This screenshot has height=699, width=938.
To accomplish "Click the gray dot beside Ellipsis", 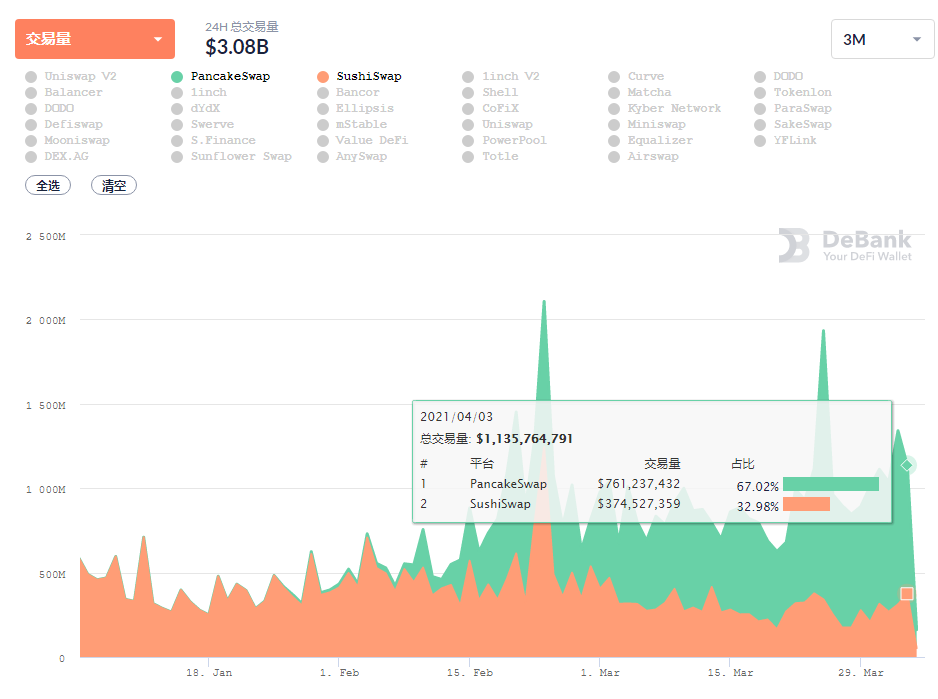I will tap(323, 109).
